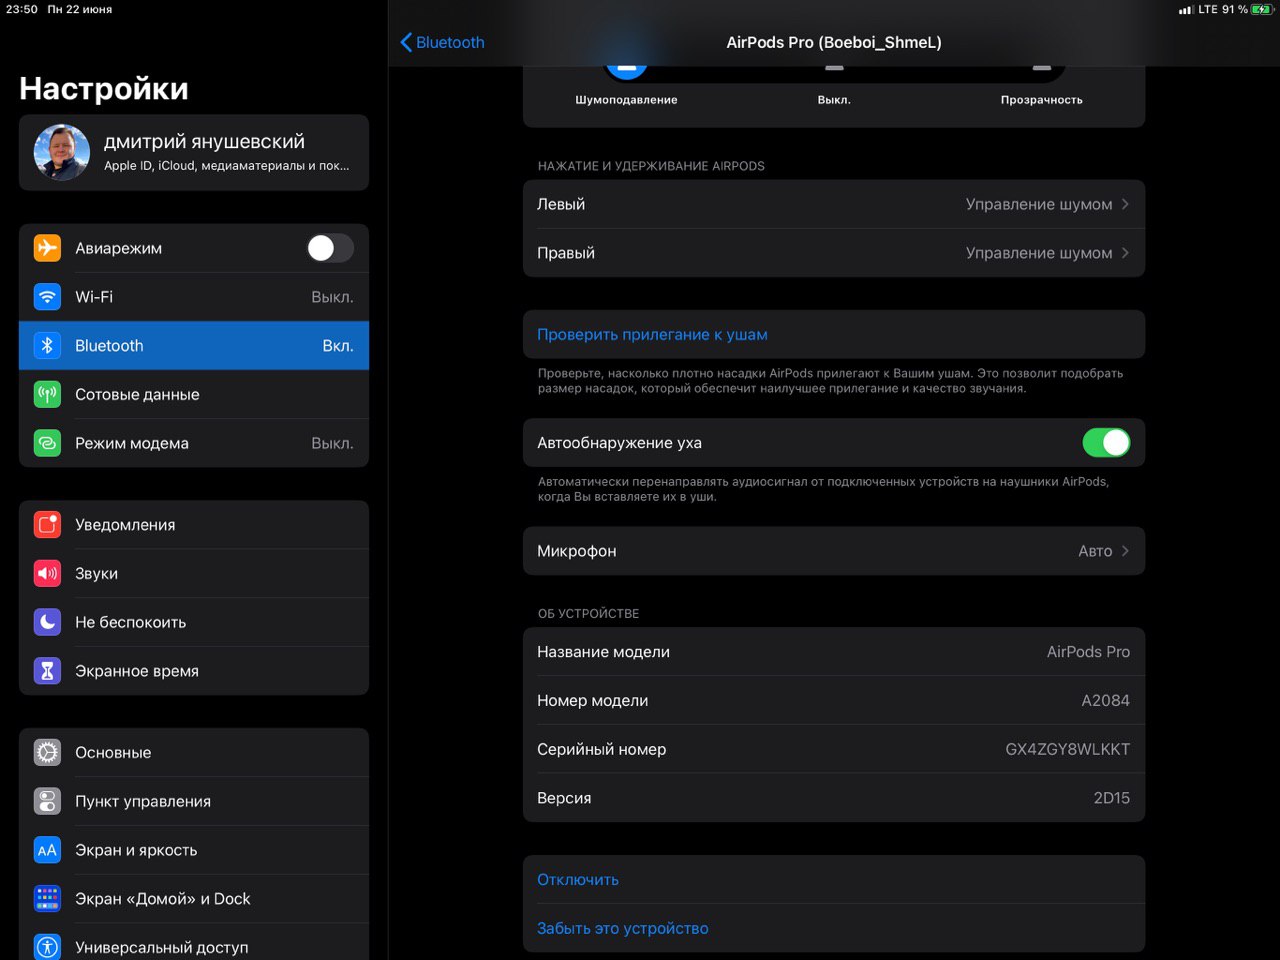The height and width of the screenshot is (960, 1280).
Task: Tap the Wi-Fi icon in sidebar
Action: coord(47,297)
